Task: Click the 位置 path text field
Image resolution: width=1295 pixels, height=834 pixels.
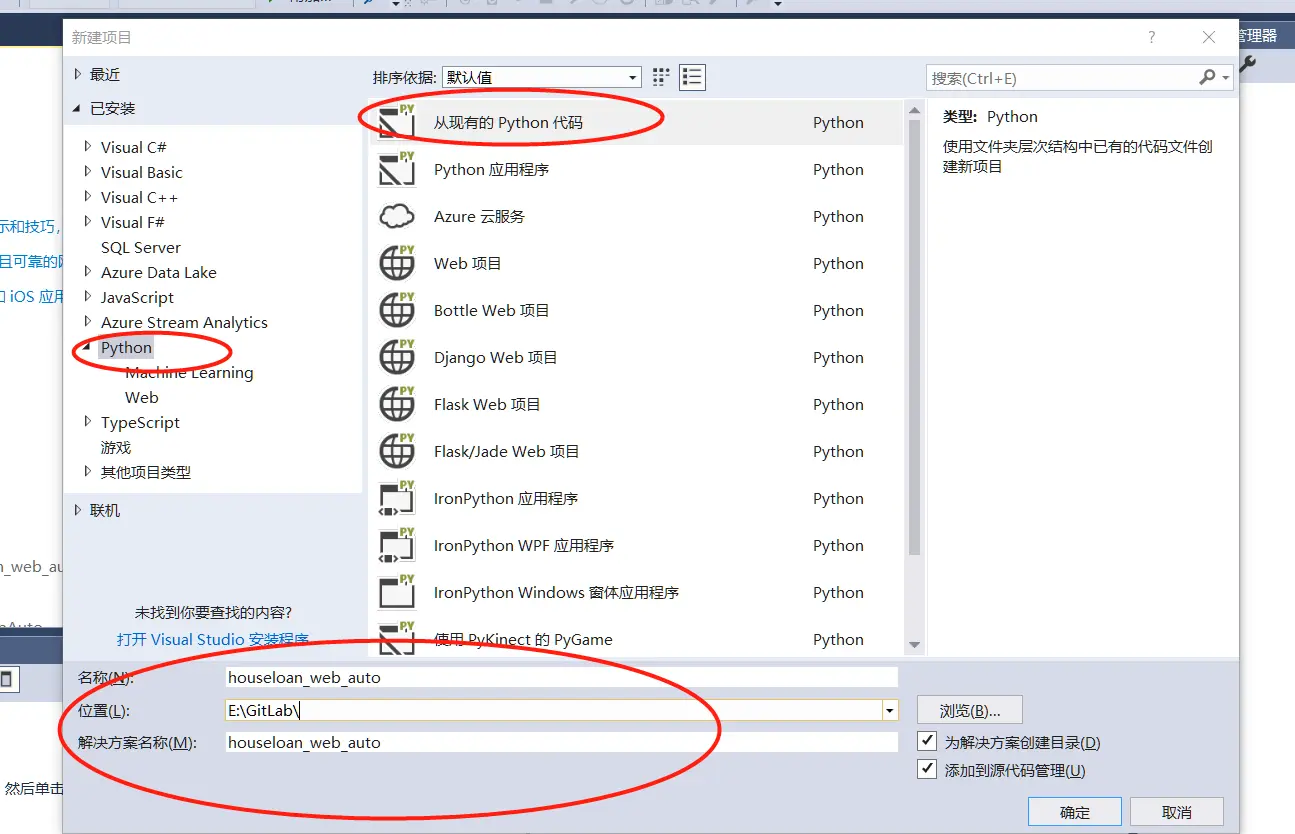Action: [552, 710]
